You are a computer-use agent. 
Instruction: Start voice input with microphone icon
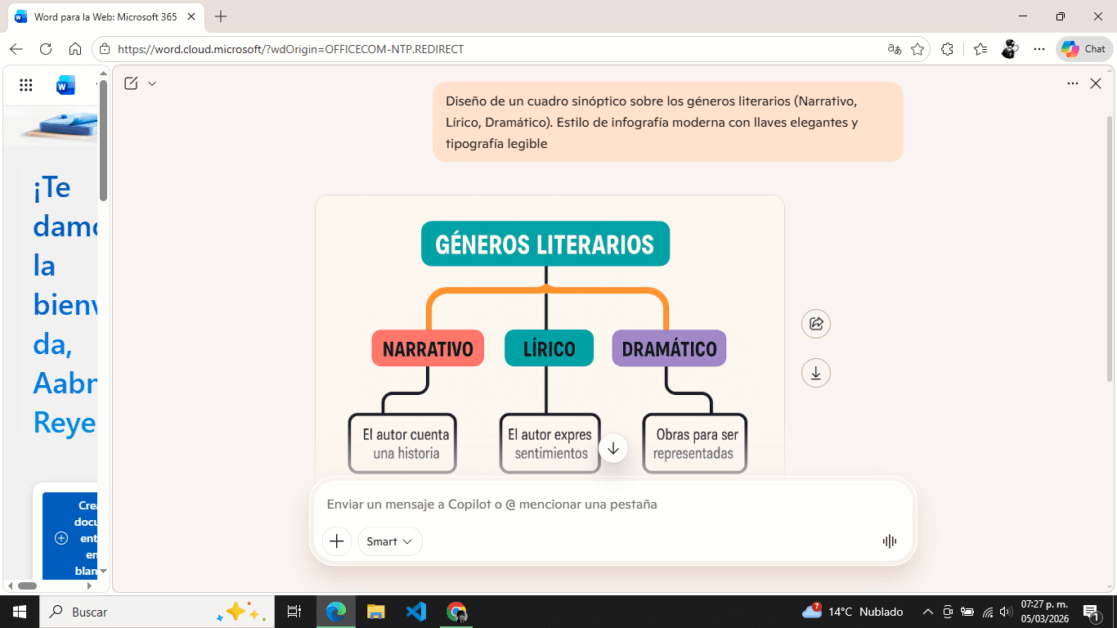(889, 541)
